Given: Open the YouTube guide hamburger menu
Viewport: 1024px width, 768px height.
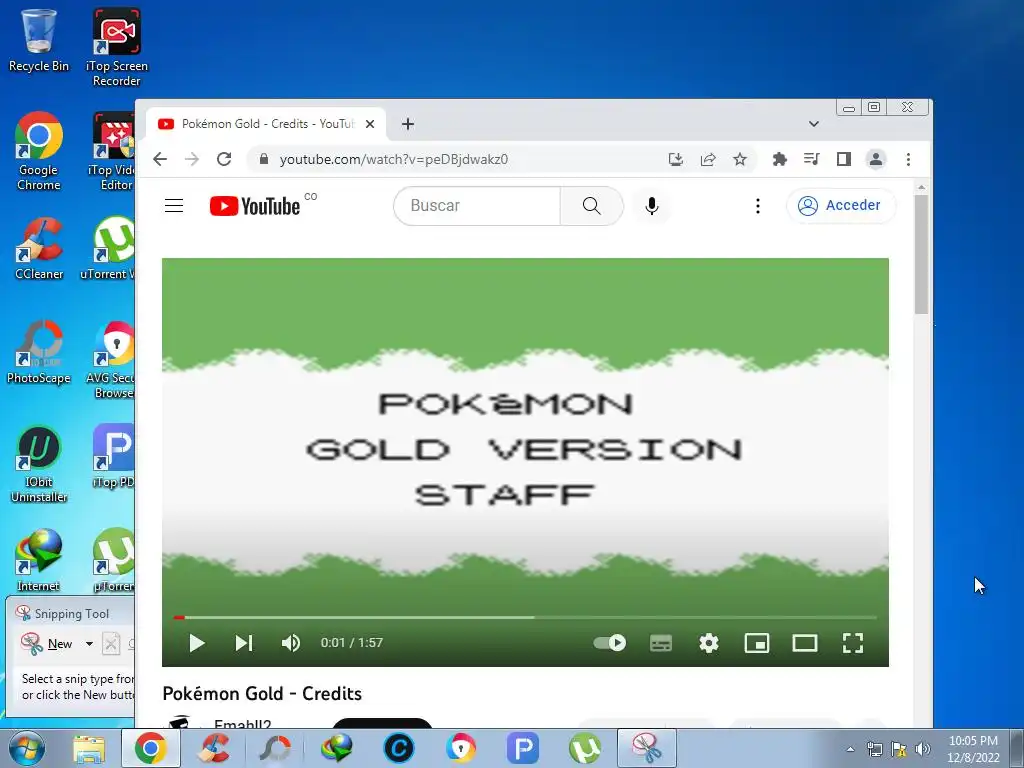Looking at the screenshot, I should pyautogui.click(x=174, y=206).
